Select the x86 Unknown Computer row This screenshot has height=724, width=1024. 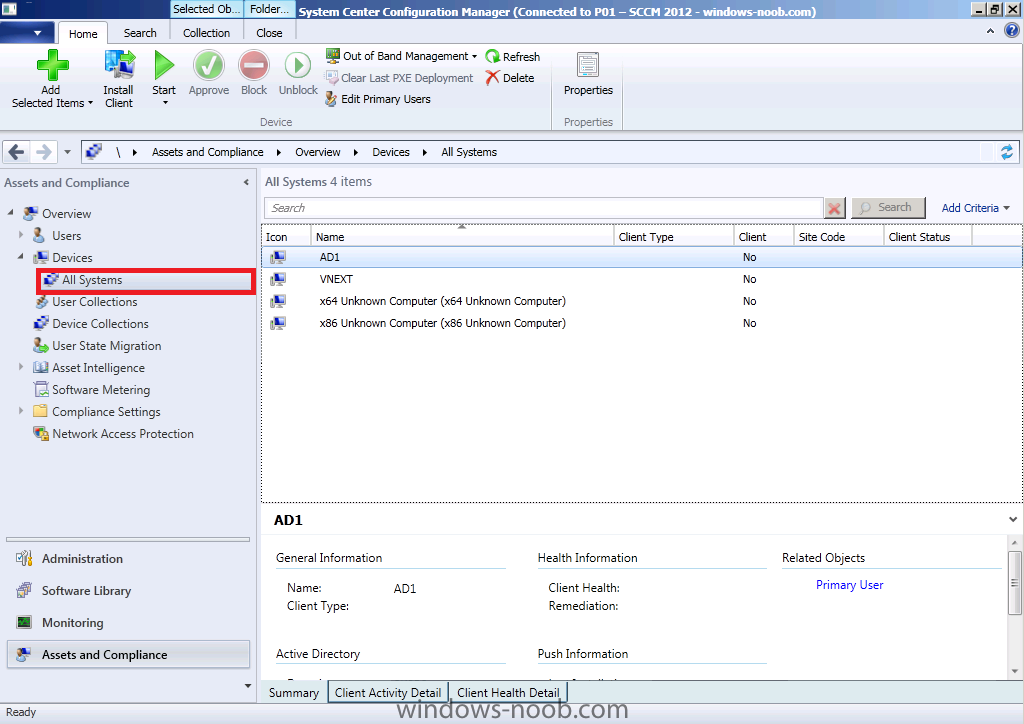(x=642, y=323)
